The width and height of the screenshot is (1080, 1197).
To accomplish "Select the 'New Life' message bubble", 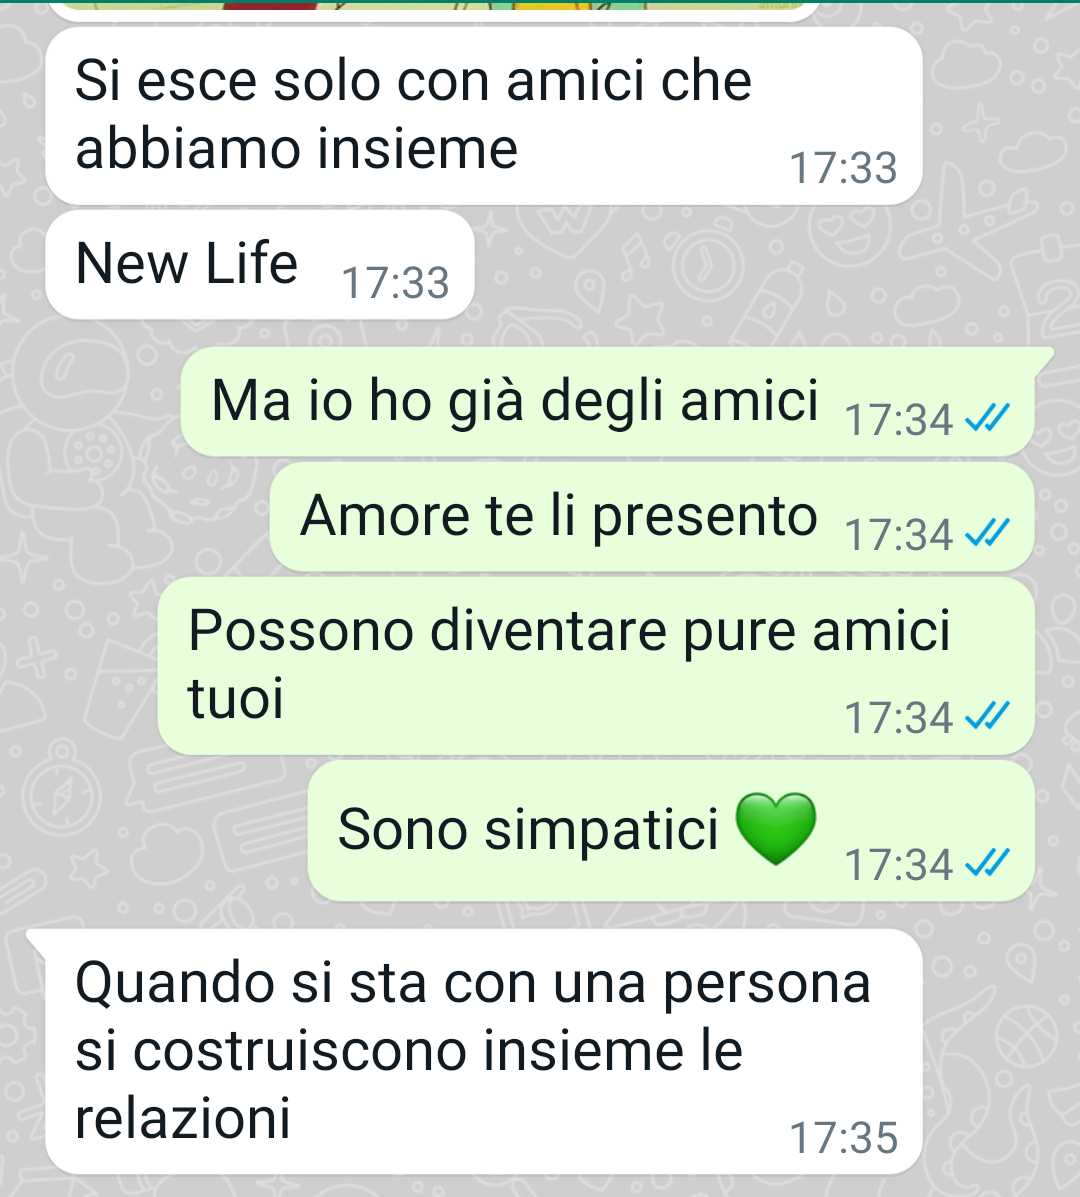I will (260, 265).
